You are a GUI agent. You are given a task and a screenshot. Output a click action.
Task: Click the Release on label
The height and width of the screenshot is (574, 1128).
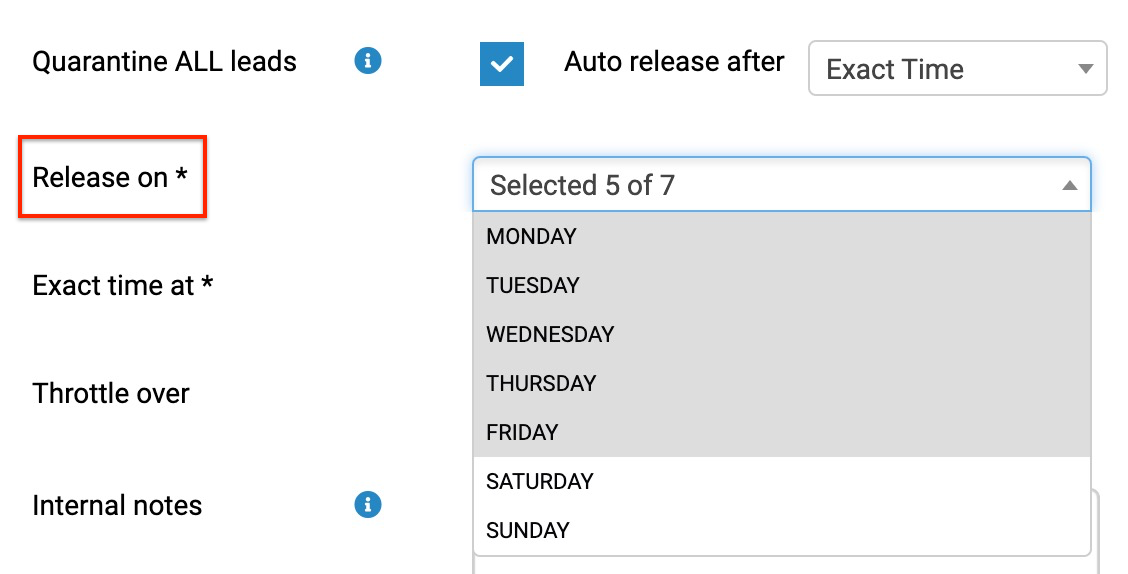pyautogui.click(x=110, y=177)
